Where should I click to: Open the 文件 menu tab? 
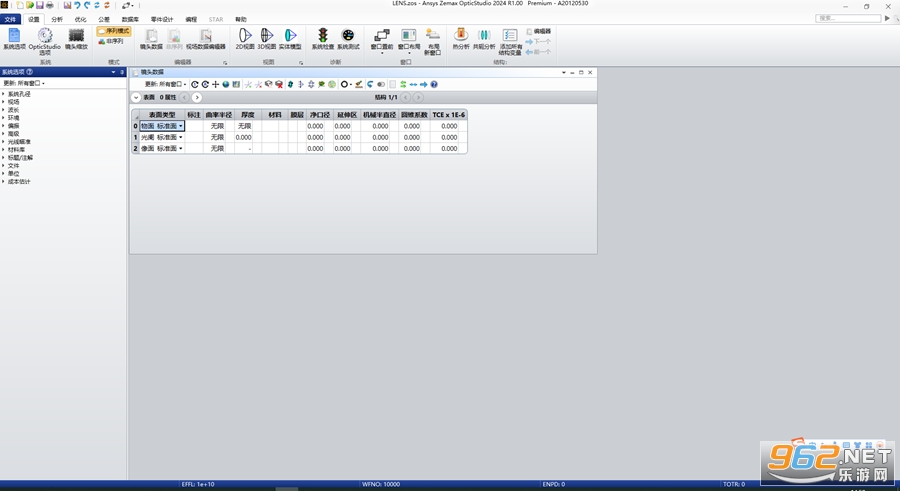coord(10,19)
